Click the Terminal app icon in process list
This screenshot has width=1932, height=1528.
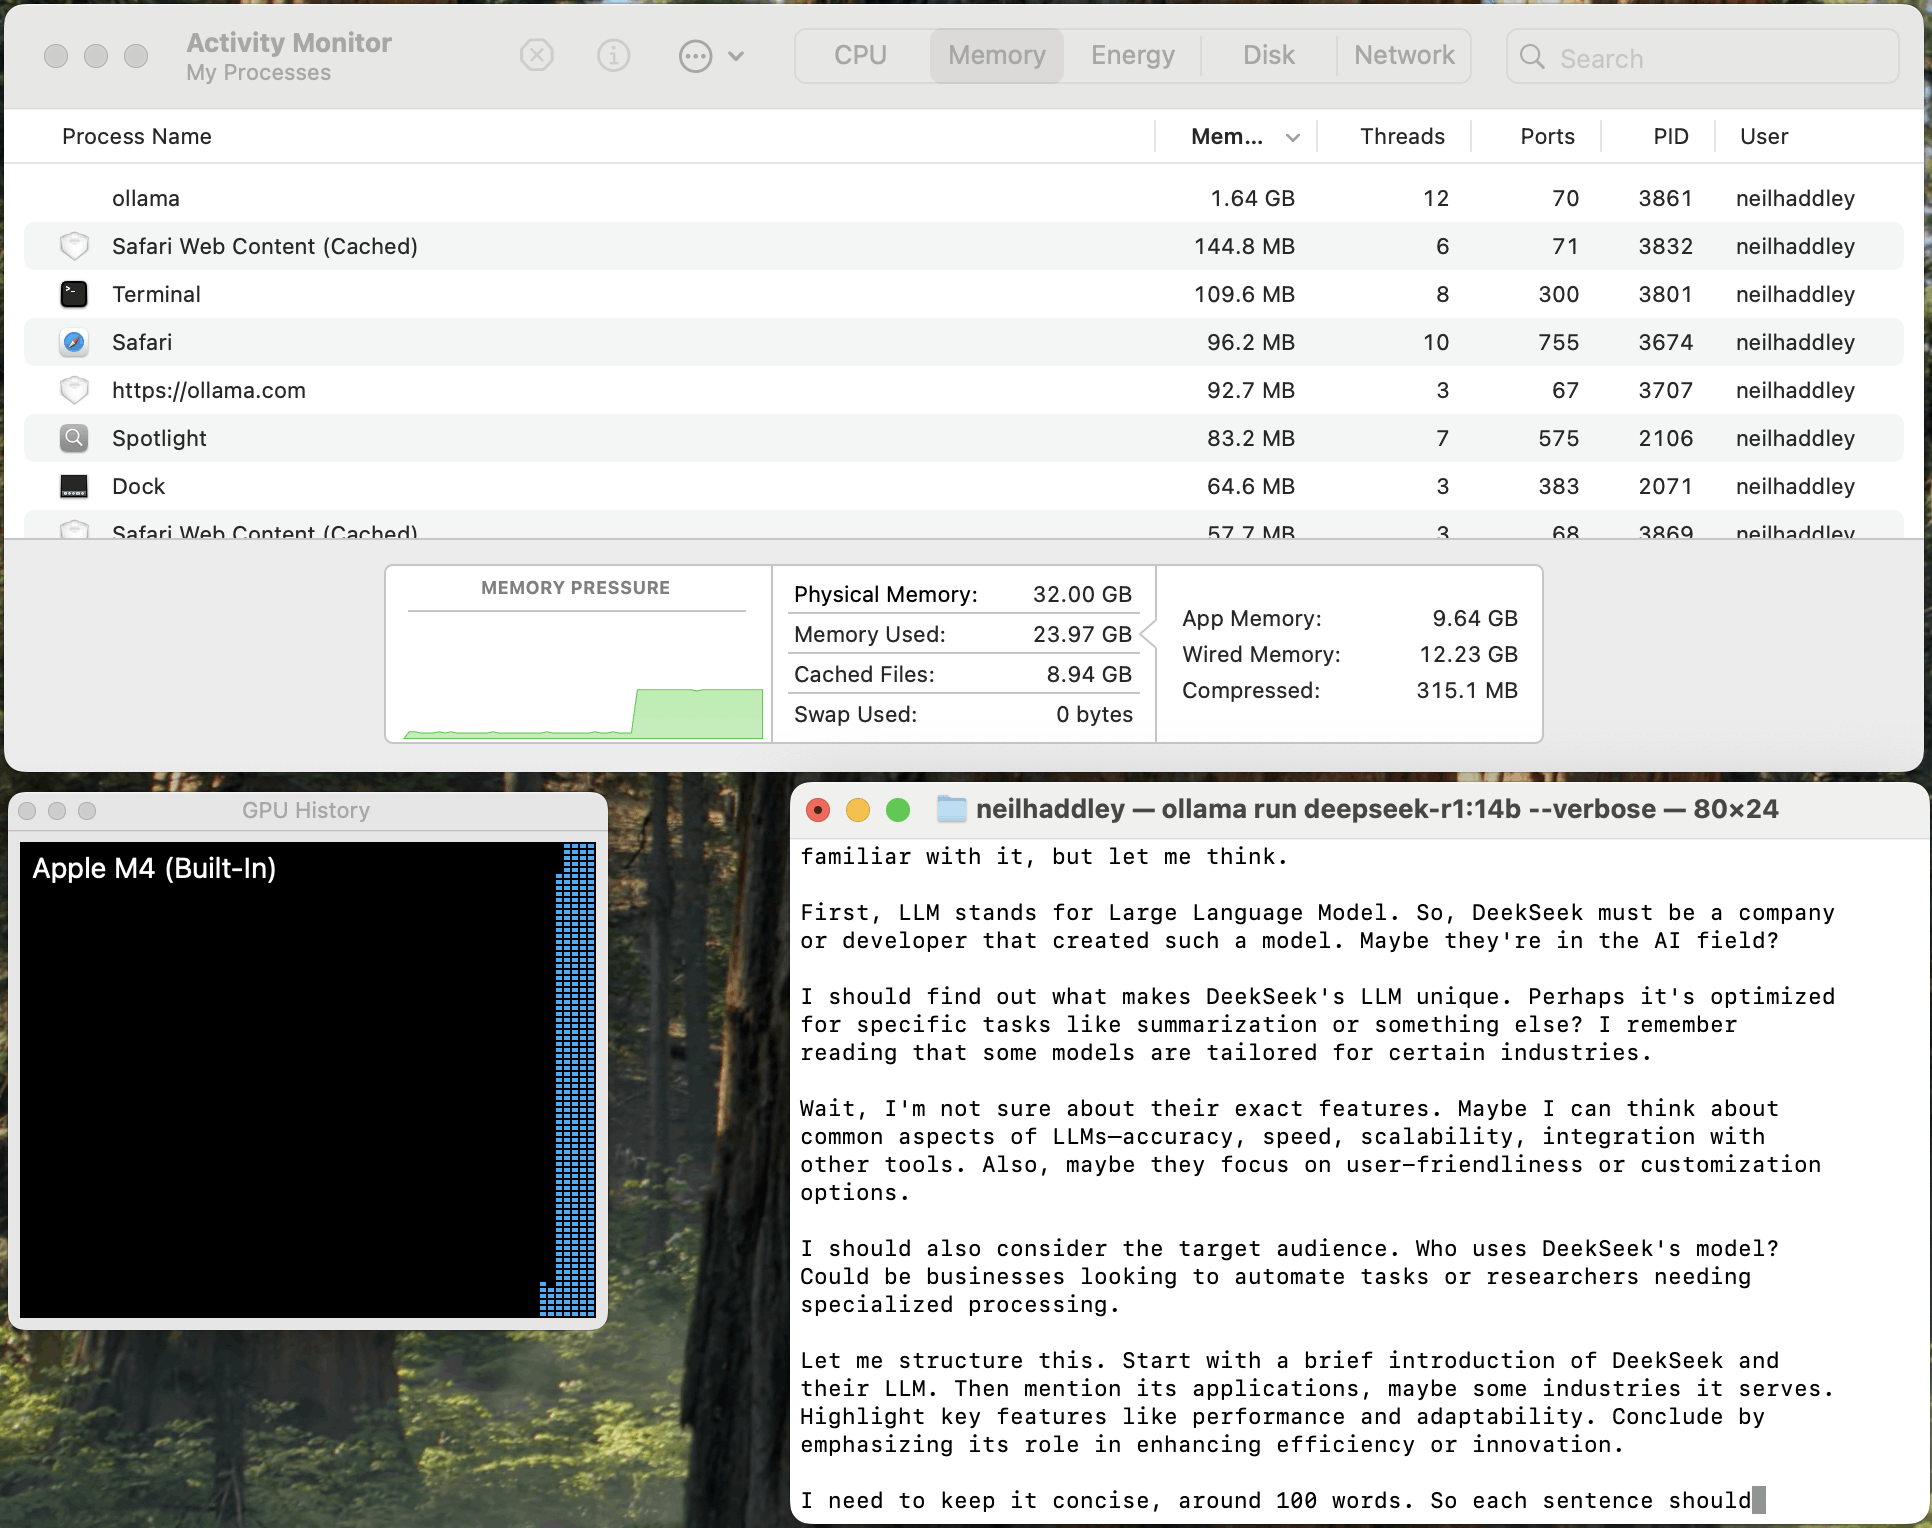point(74,294)
